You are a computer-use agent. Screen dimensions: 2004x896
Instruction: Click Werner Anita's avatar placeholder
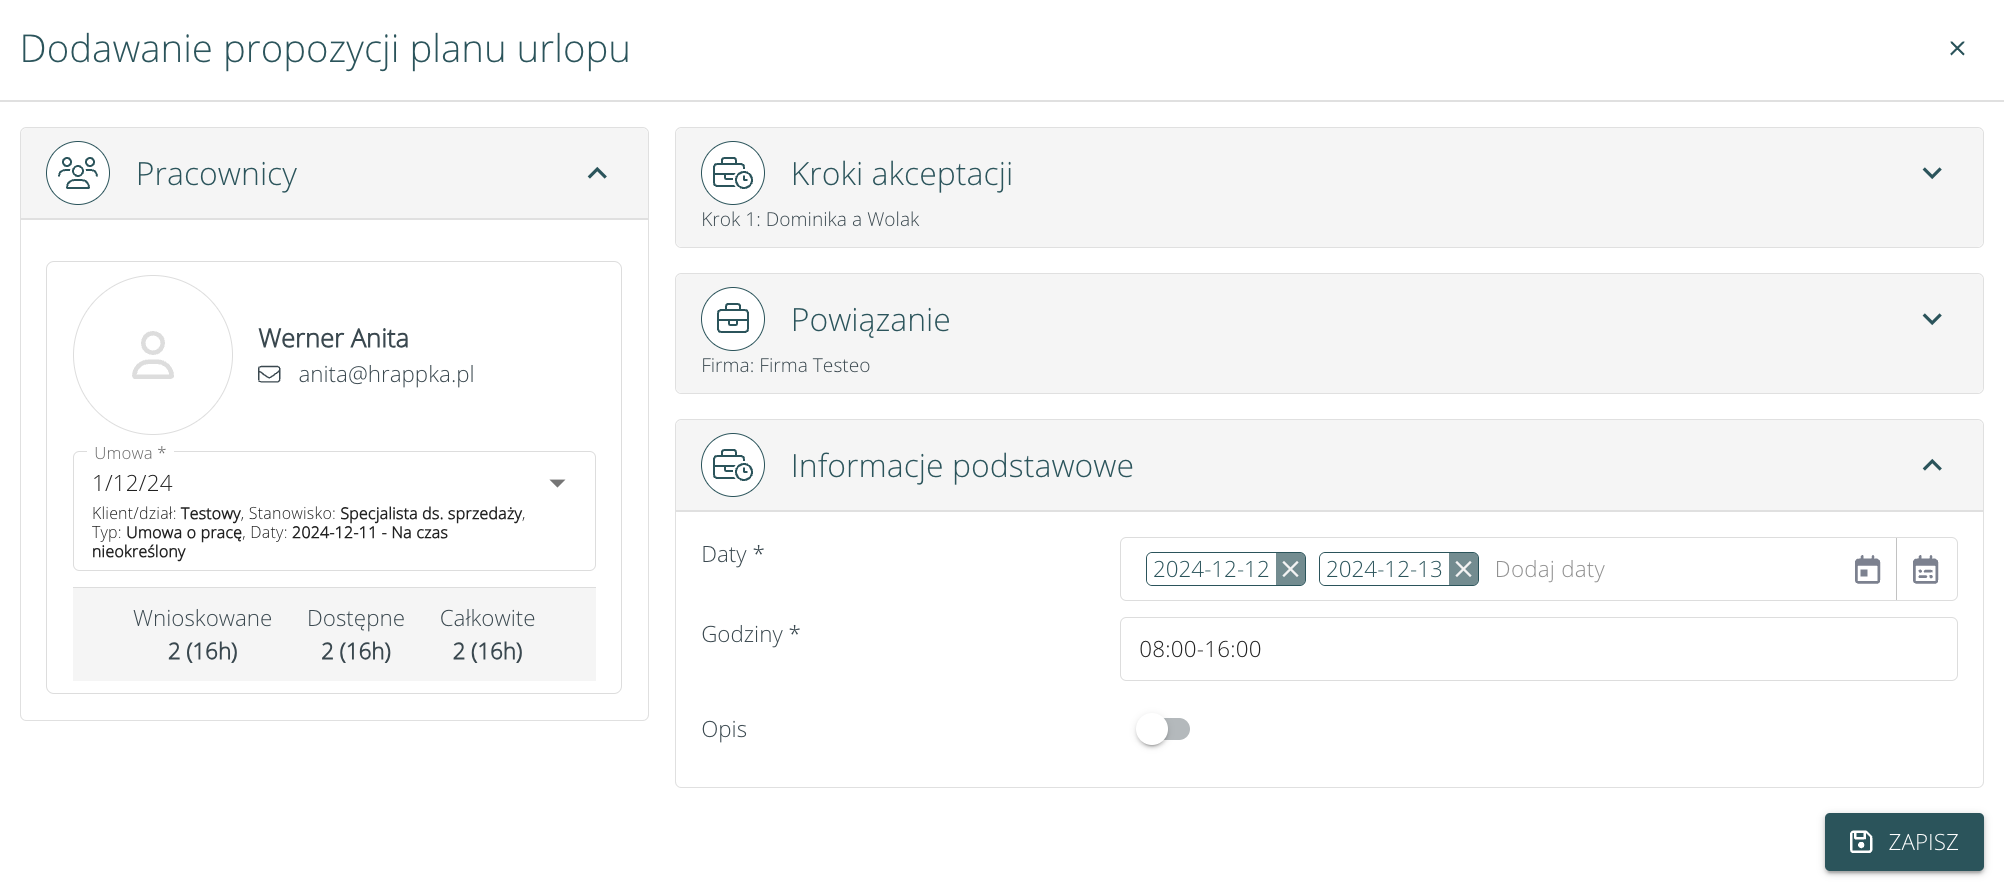click(x=153, y=355)
